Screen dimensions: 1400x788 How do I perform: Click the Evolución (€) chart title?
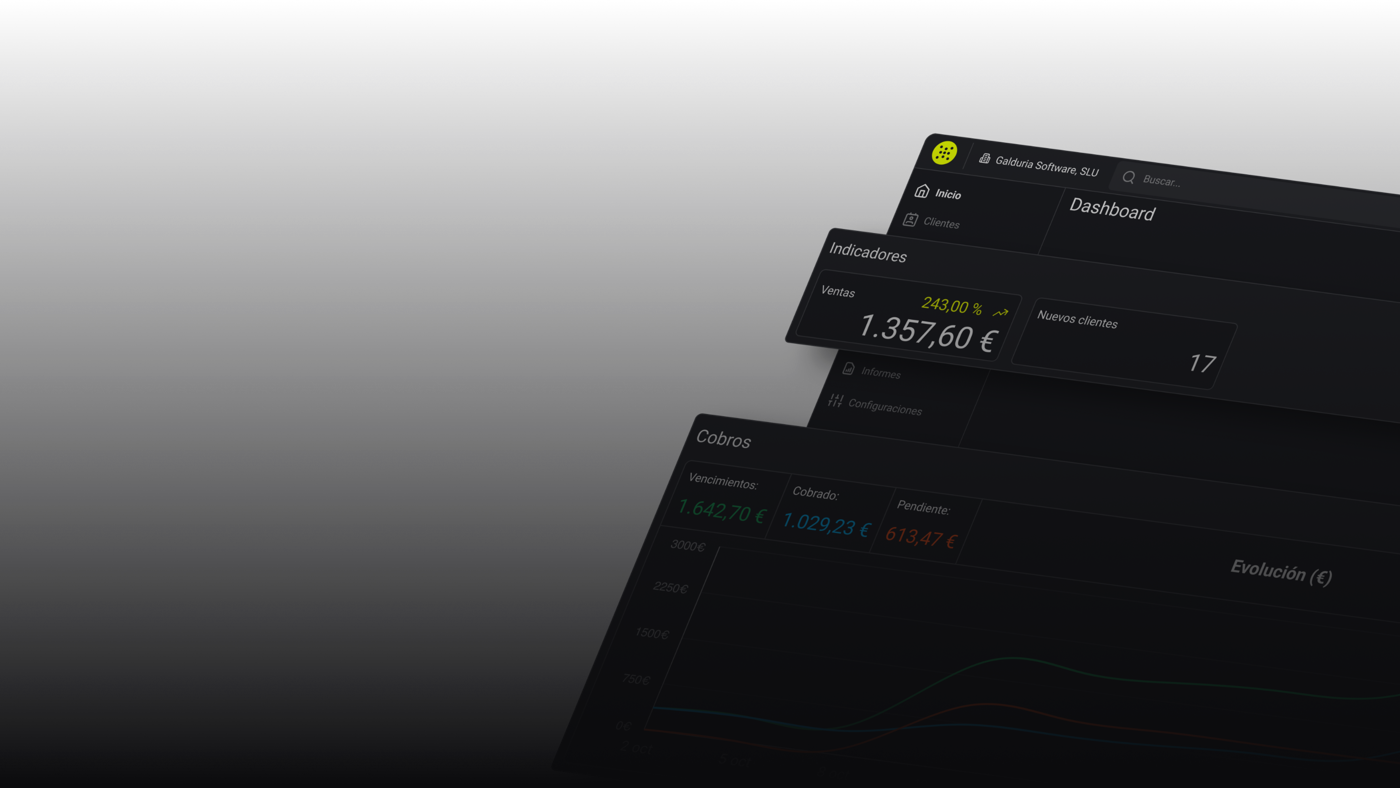click(x=1280, y=573)
